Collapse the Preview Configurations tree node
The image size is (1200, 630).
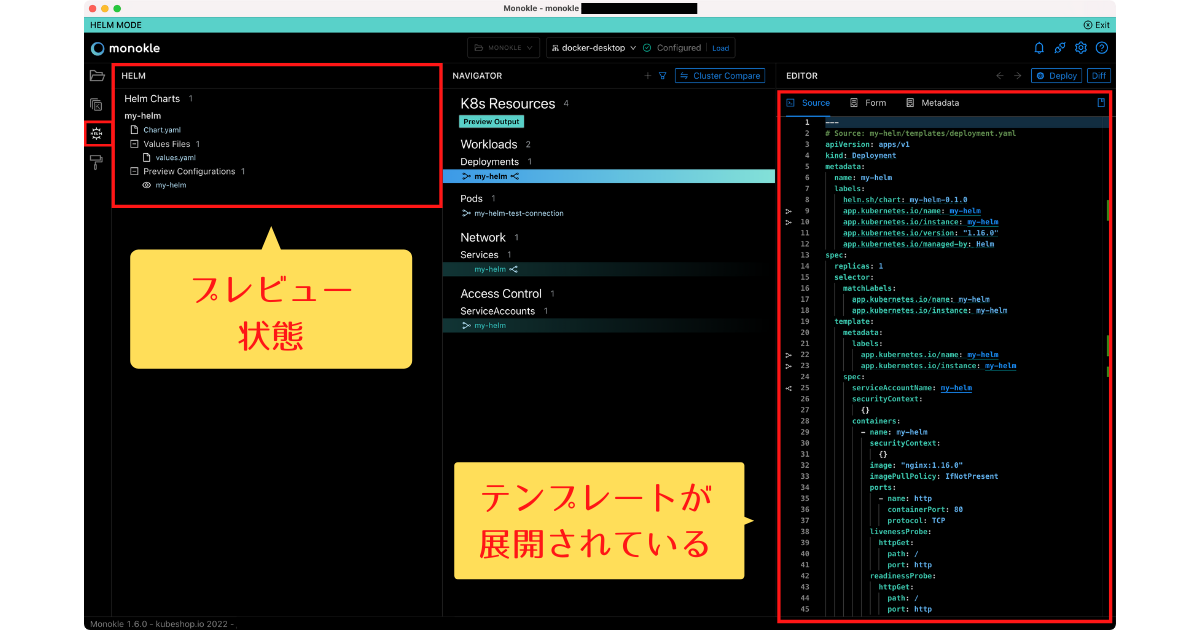(x=134, y=171)
